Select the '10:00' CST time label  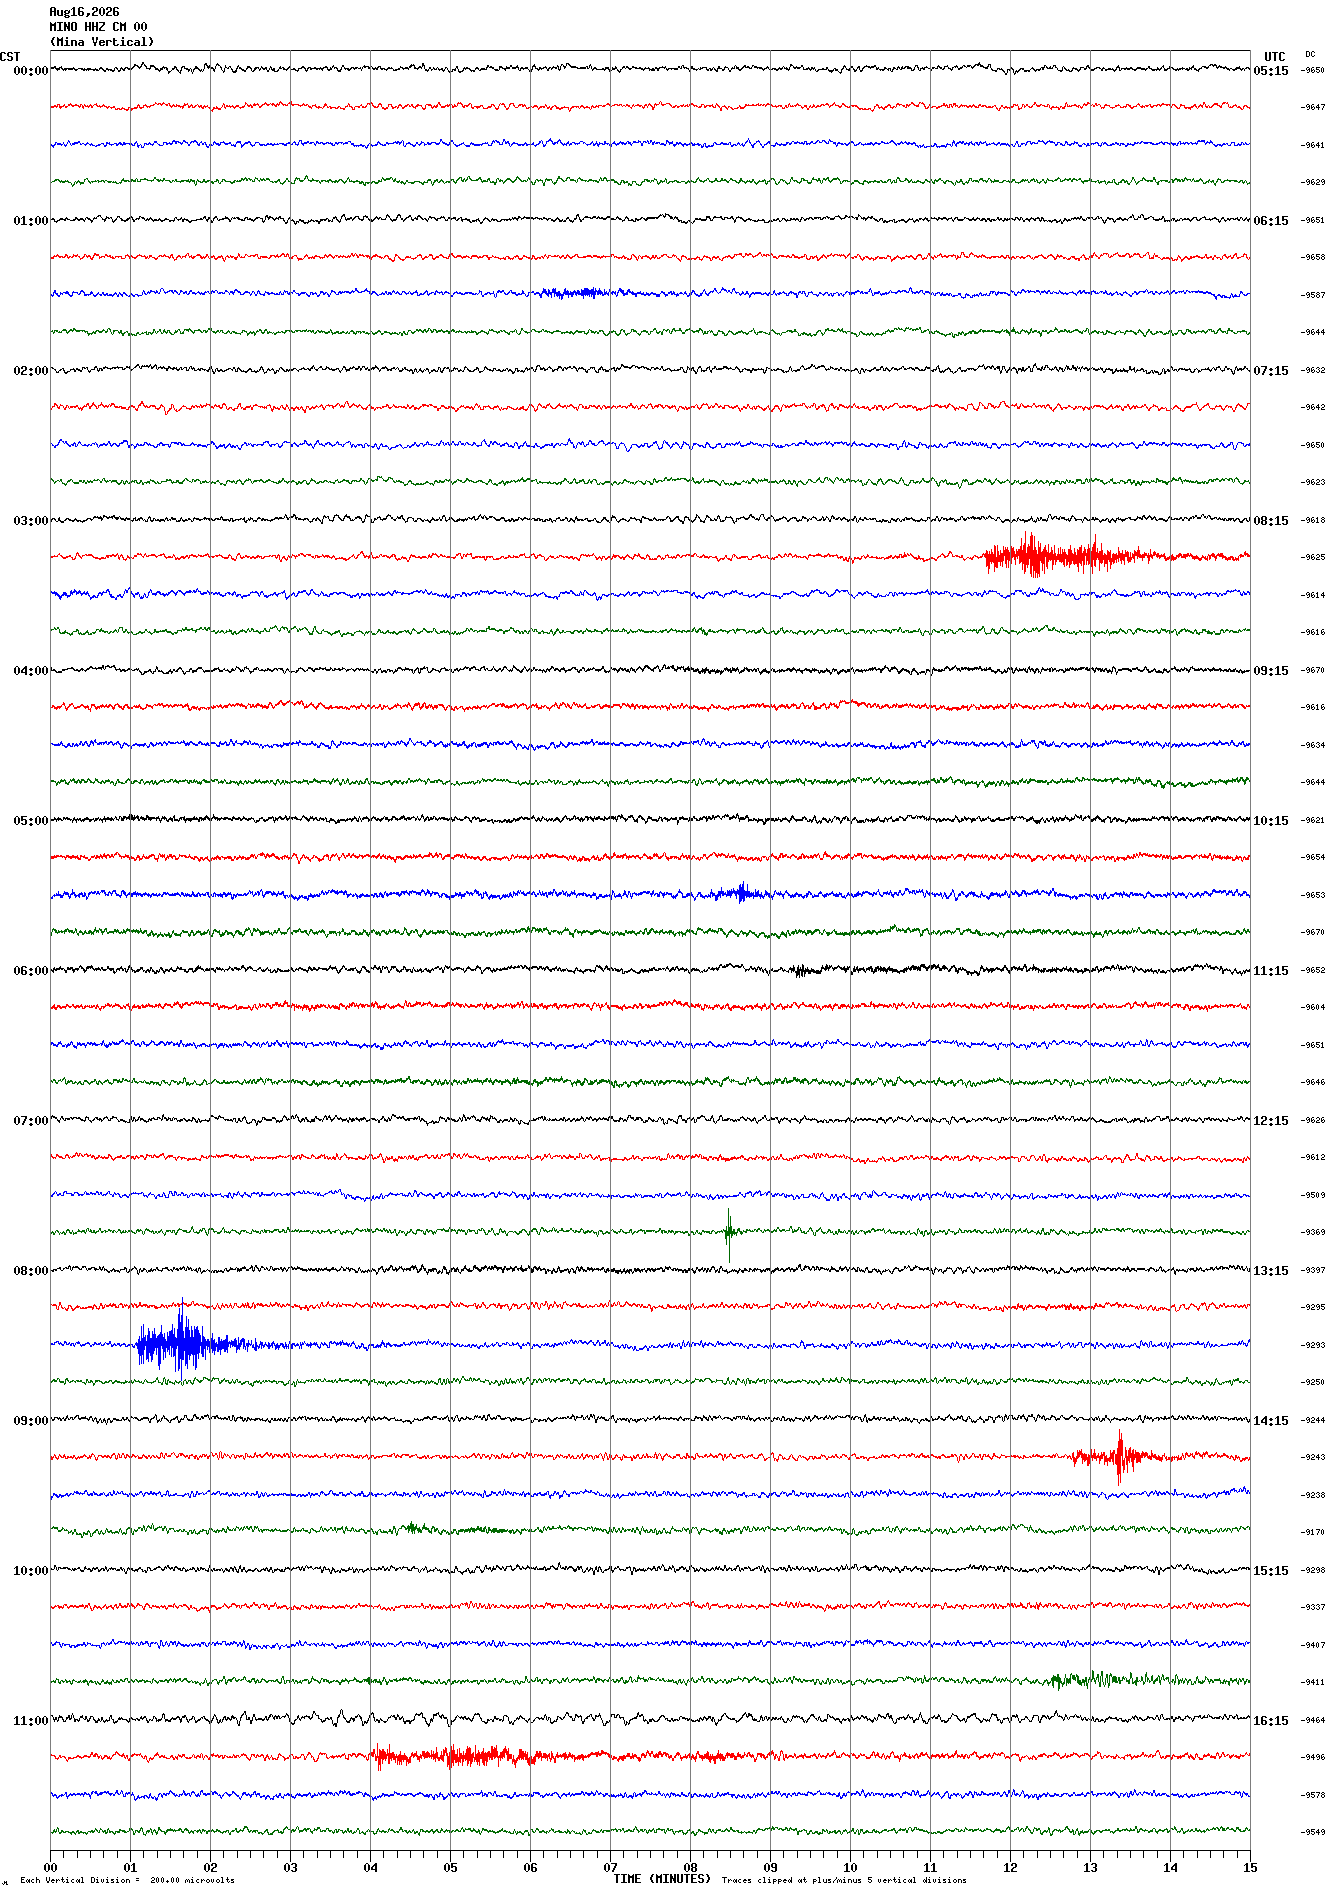pos(31,1571)
